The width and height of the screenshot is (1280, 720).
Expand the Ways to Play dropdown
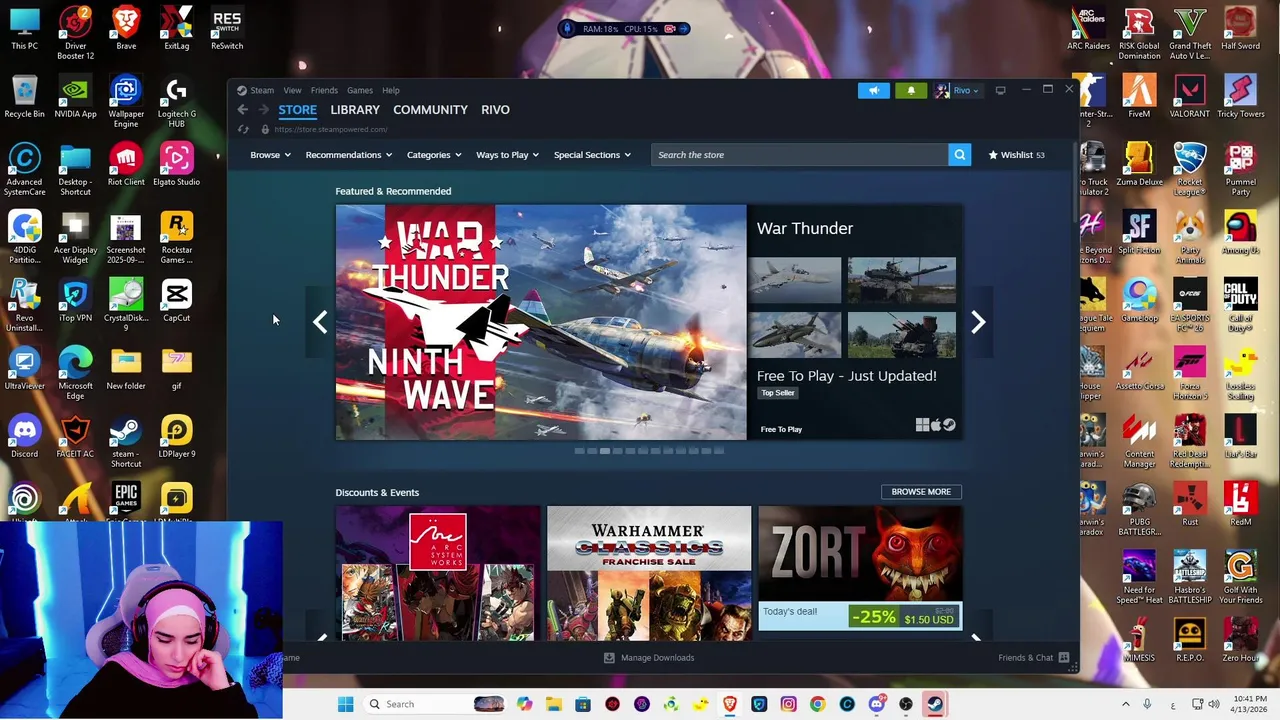point(507,155)
